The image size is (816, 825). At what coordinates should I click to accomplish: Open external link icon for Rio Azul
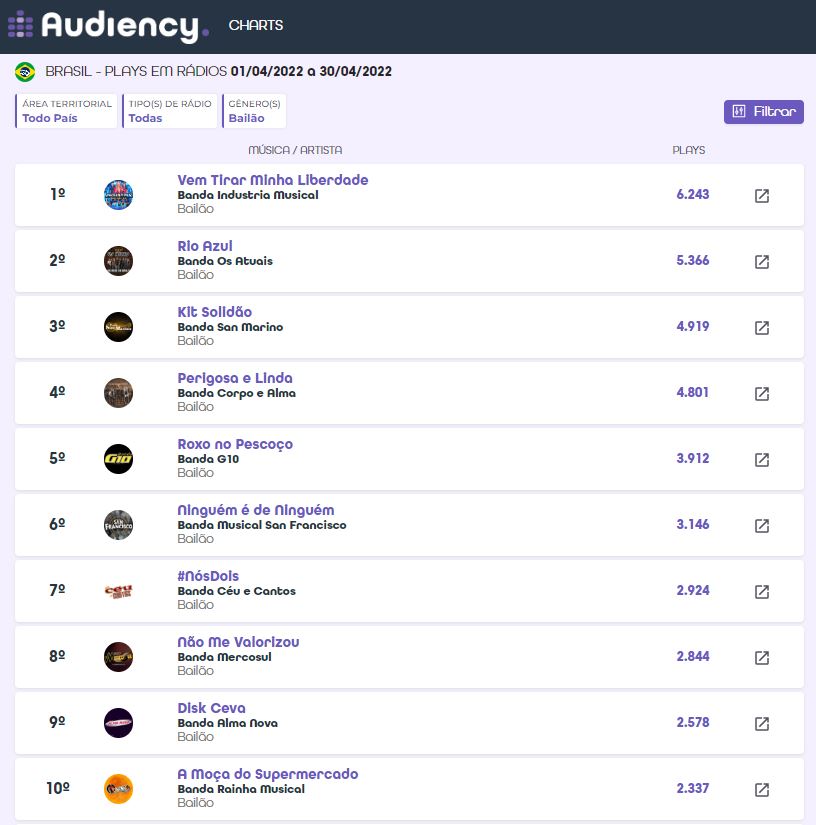pos(761,262)
